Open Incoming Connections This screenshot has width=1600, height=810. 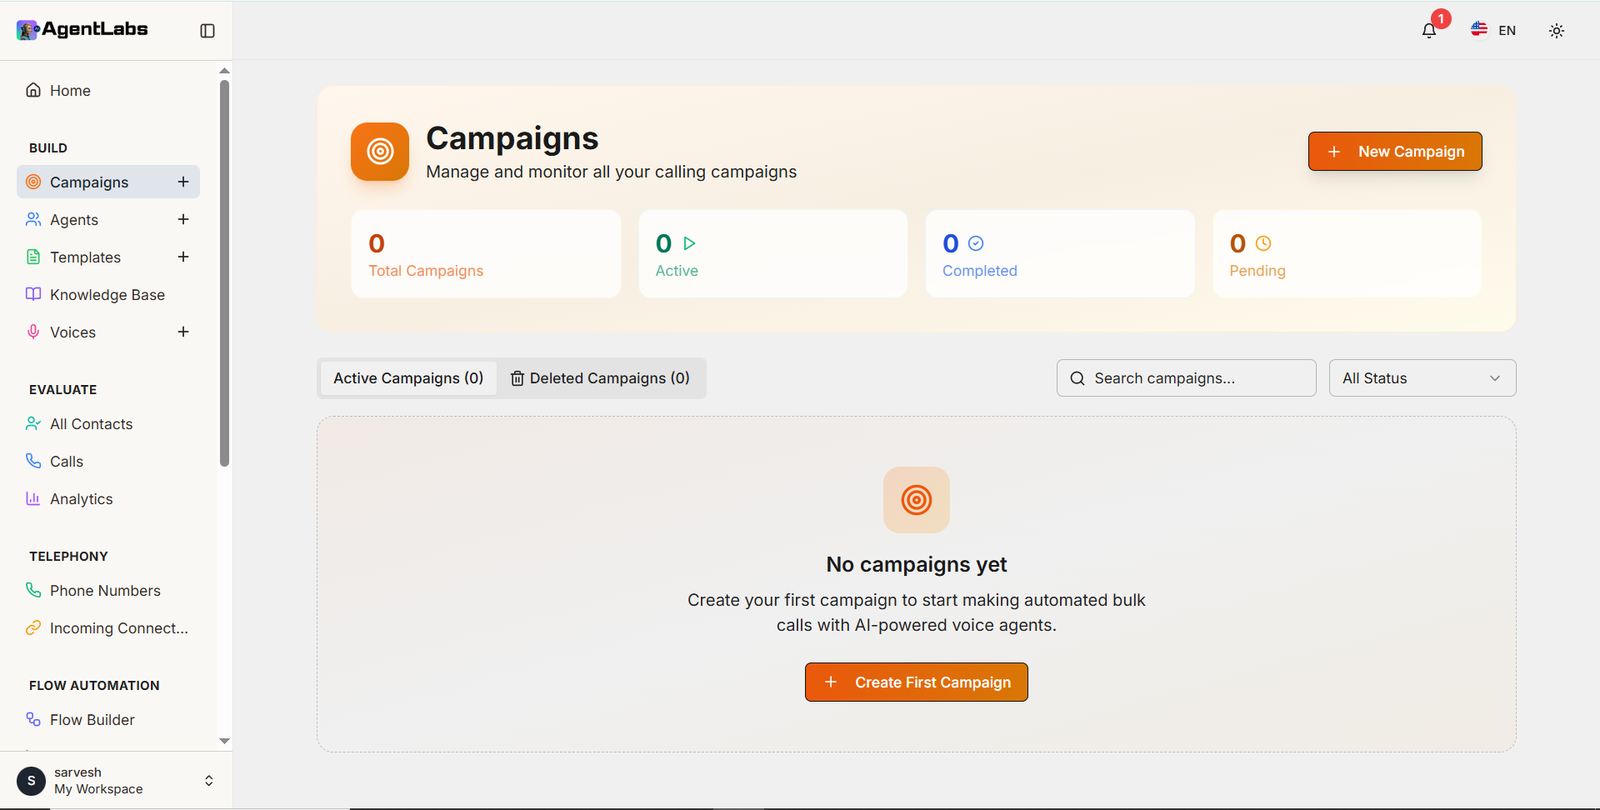[108, 628]
